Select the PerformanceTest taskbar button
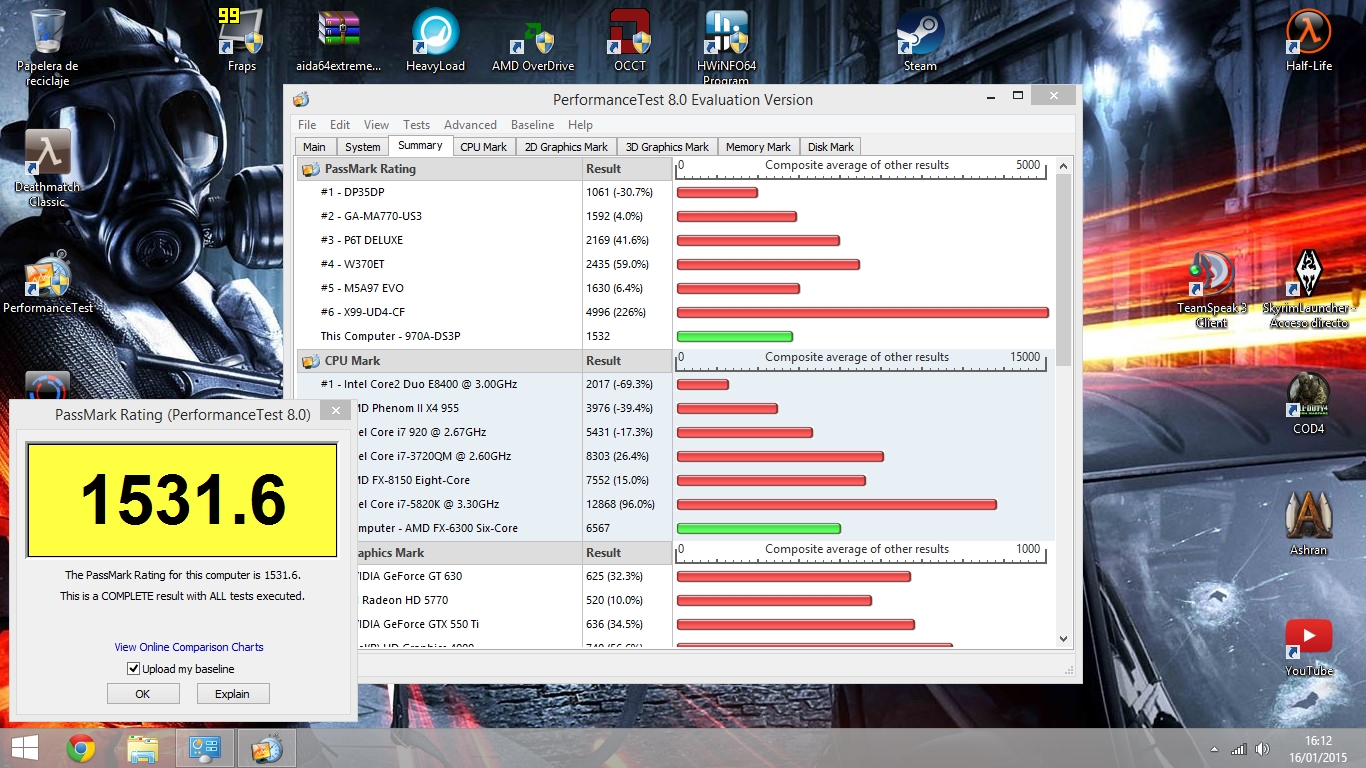Screen dimensions: 1366x768 click(x=267, y=748)
